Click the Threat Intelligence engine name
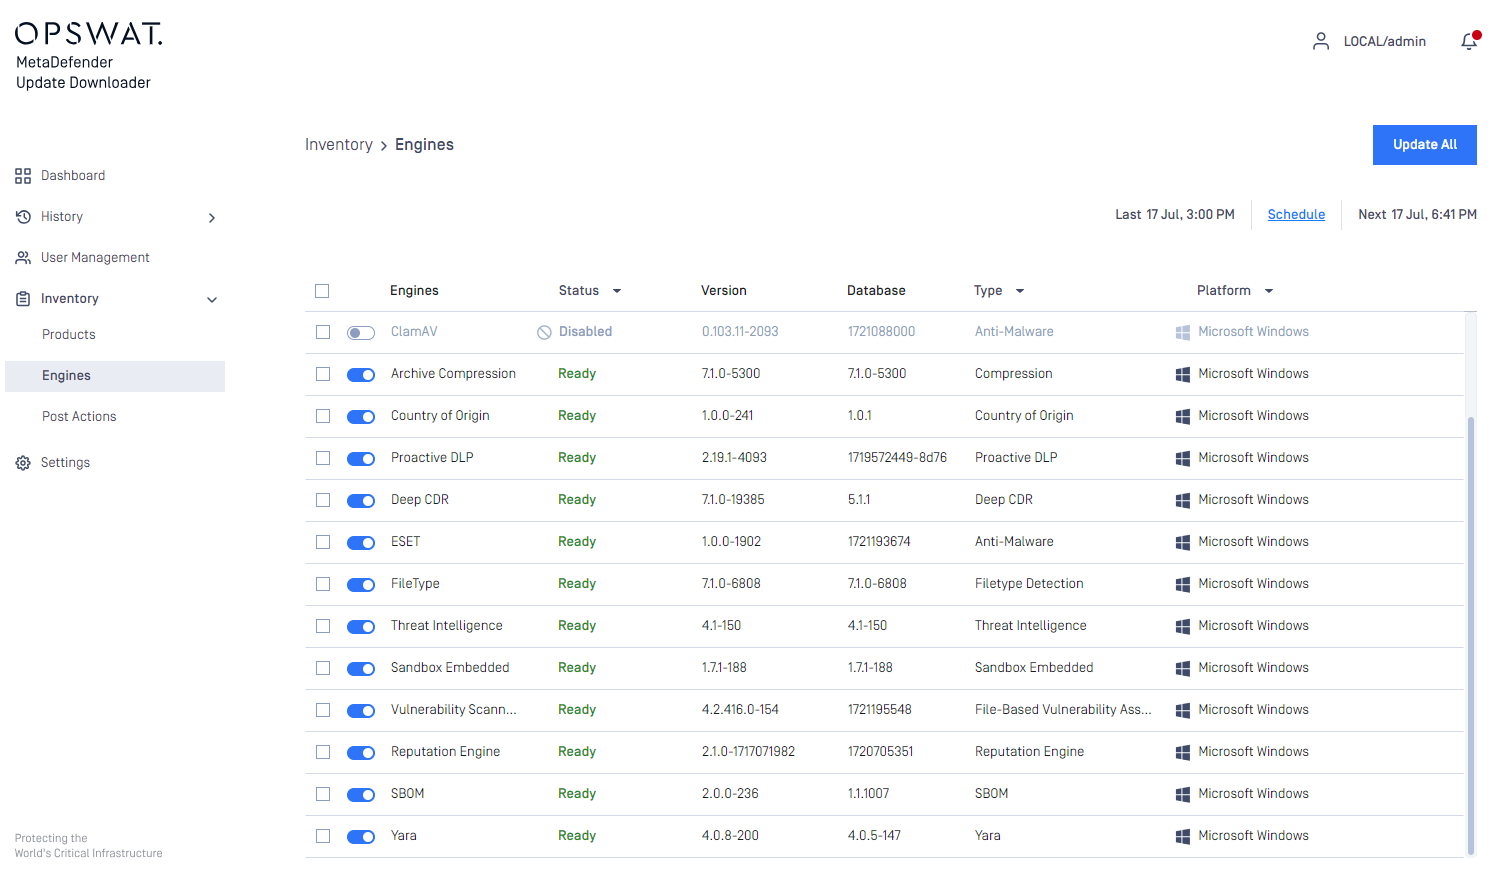The height and width of the screenshot is (873, 1502). (447, 626)
